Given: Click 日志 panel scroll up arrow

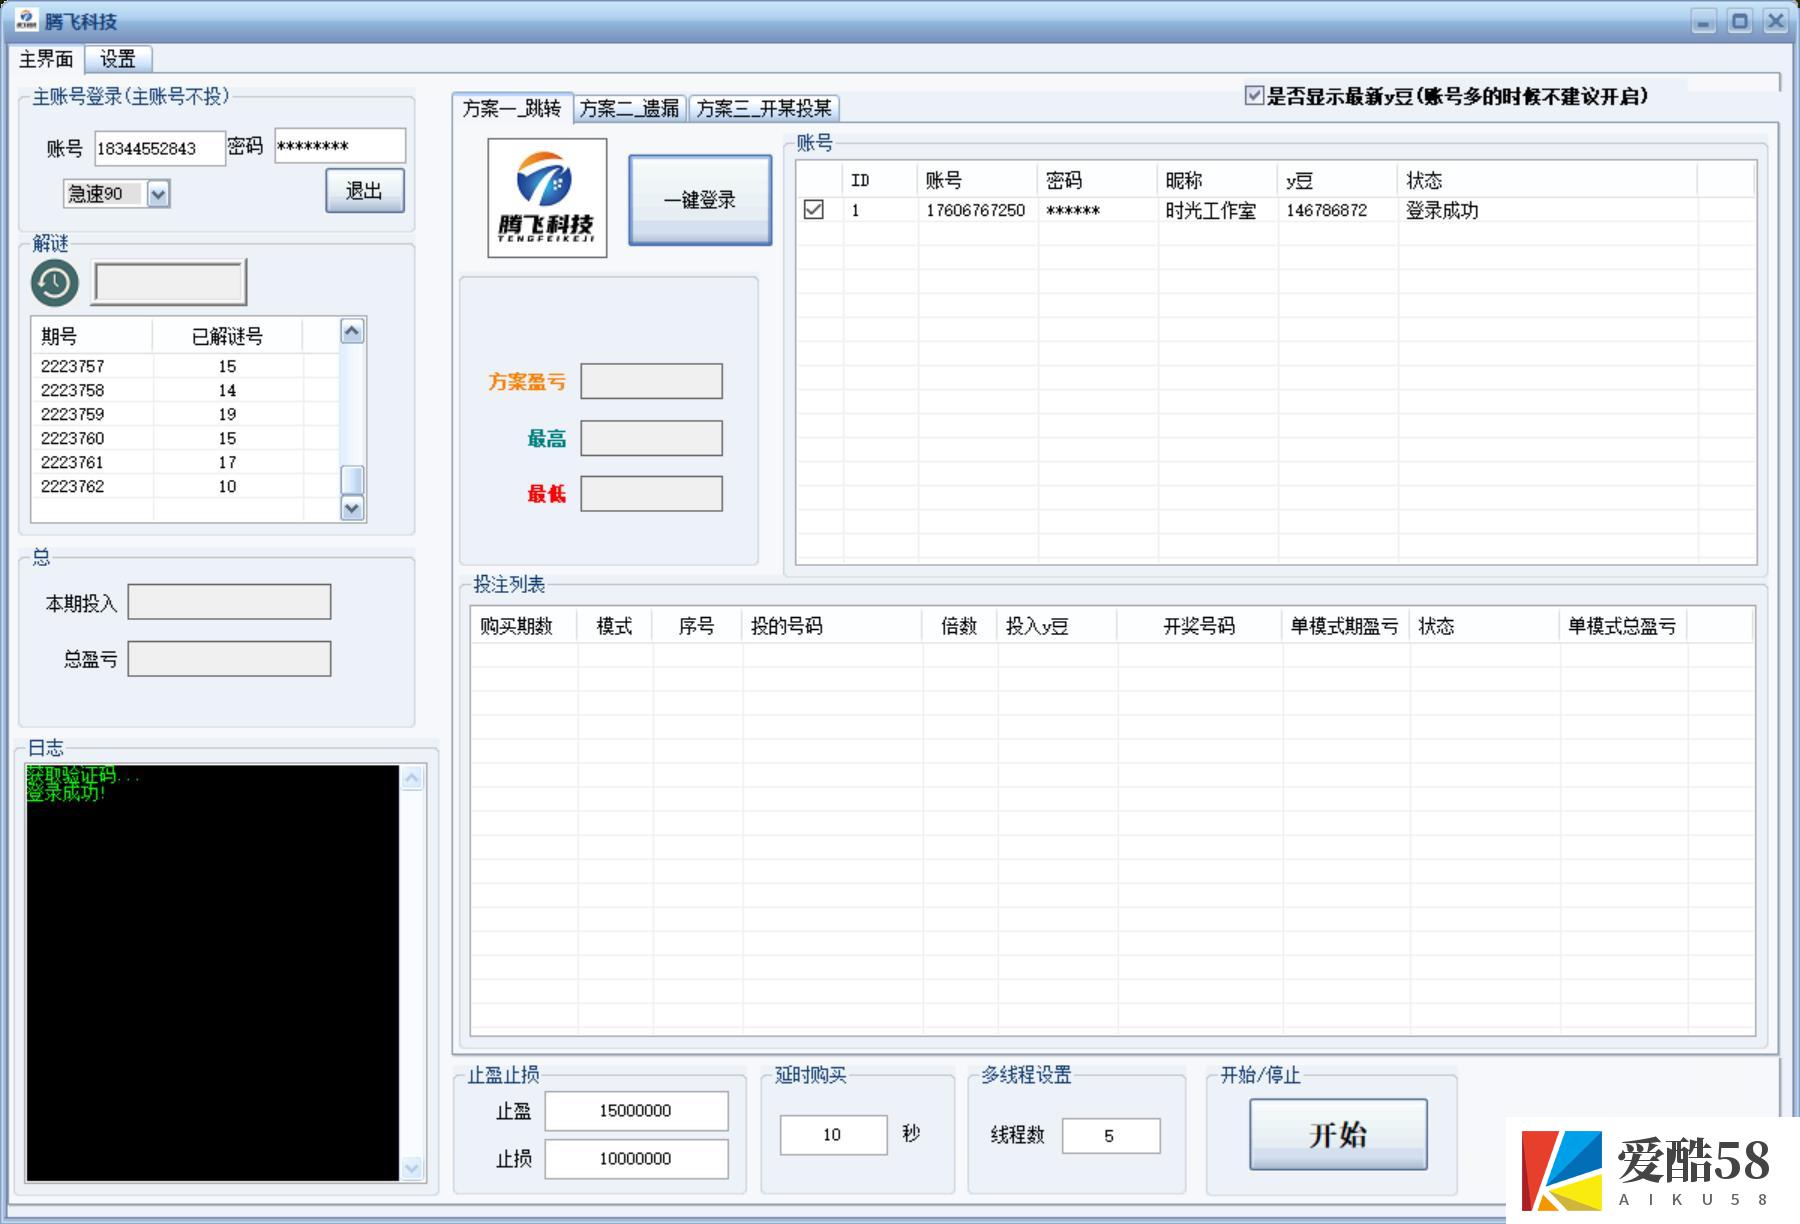Looking at the screenshot, I should [x=412, y=779].
